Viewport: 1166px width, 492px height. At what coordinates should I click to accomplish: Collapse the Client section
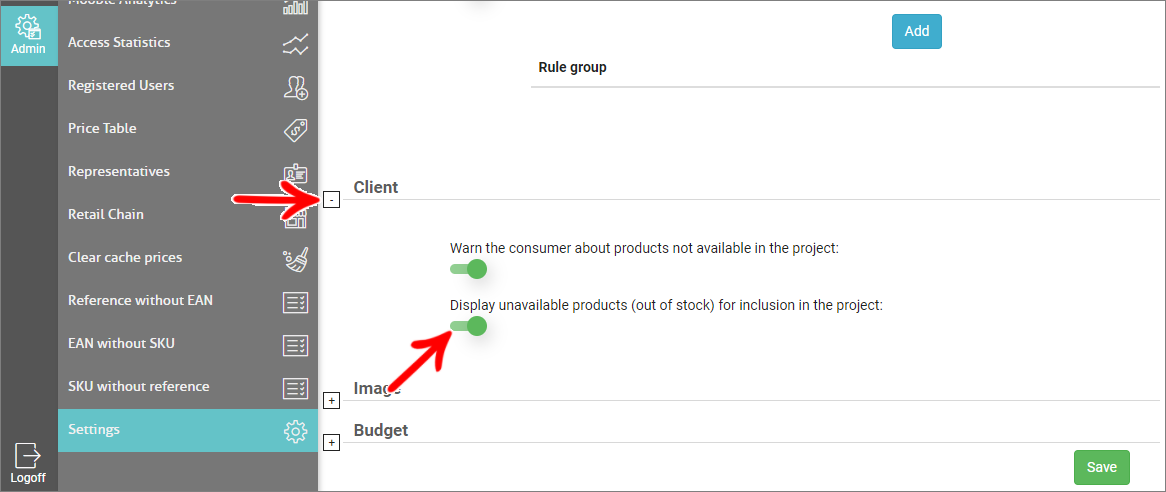[x=332, y=199]
